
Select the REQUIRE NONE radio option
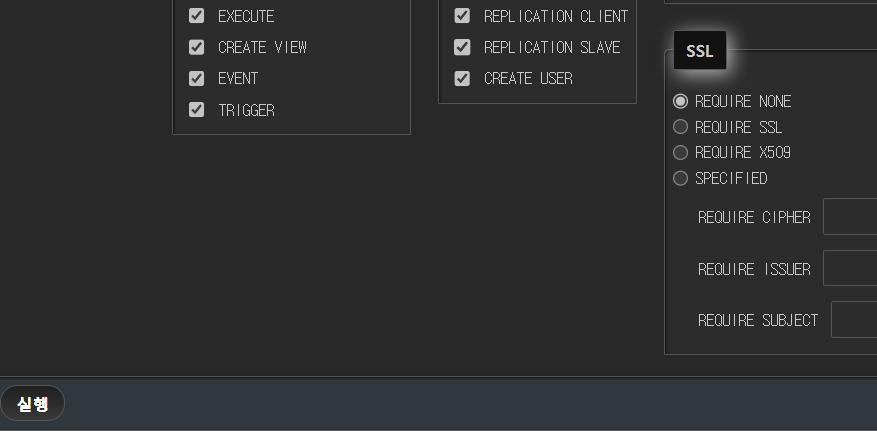point(681,101)
